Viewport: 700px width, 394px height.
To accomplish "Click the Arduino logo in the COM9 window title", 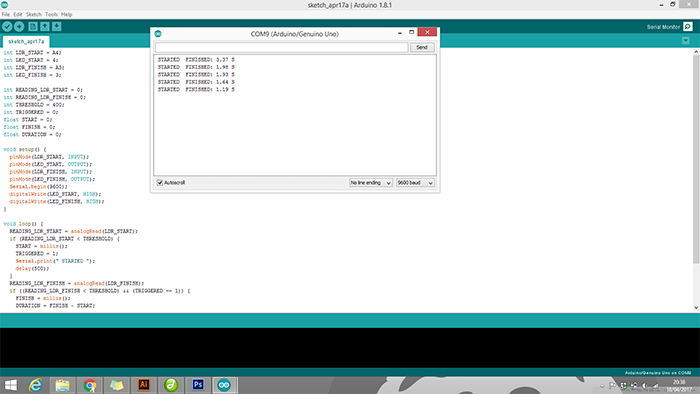I will click(158, 34).
